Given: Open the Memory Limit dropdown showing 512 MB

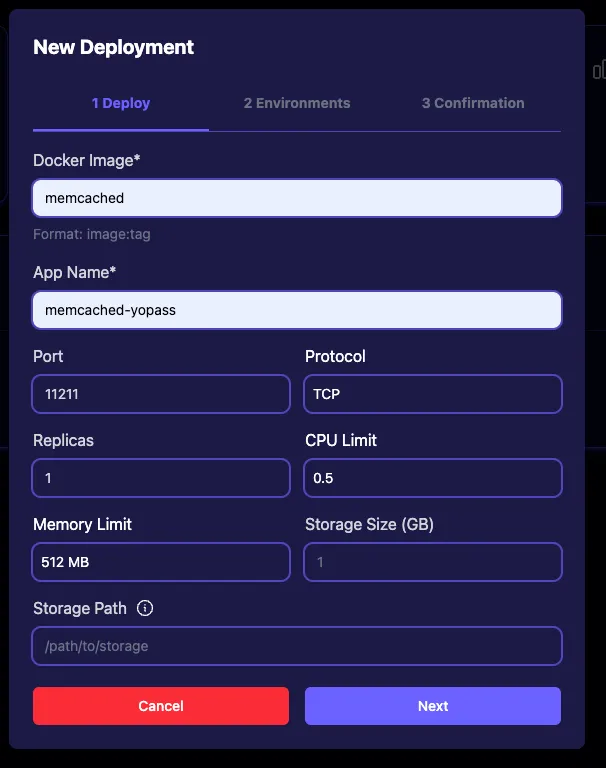Looking at the screenshot, I should point(161,562).
